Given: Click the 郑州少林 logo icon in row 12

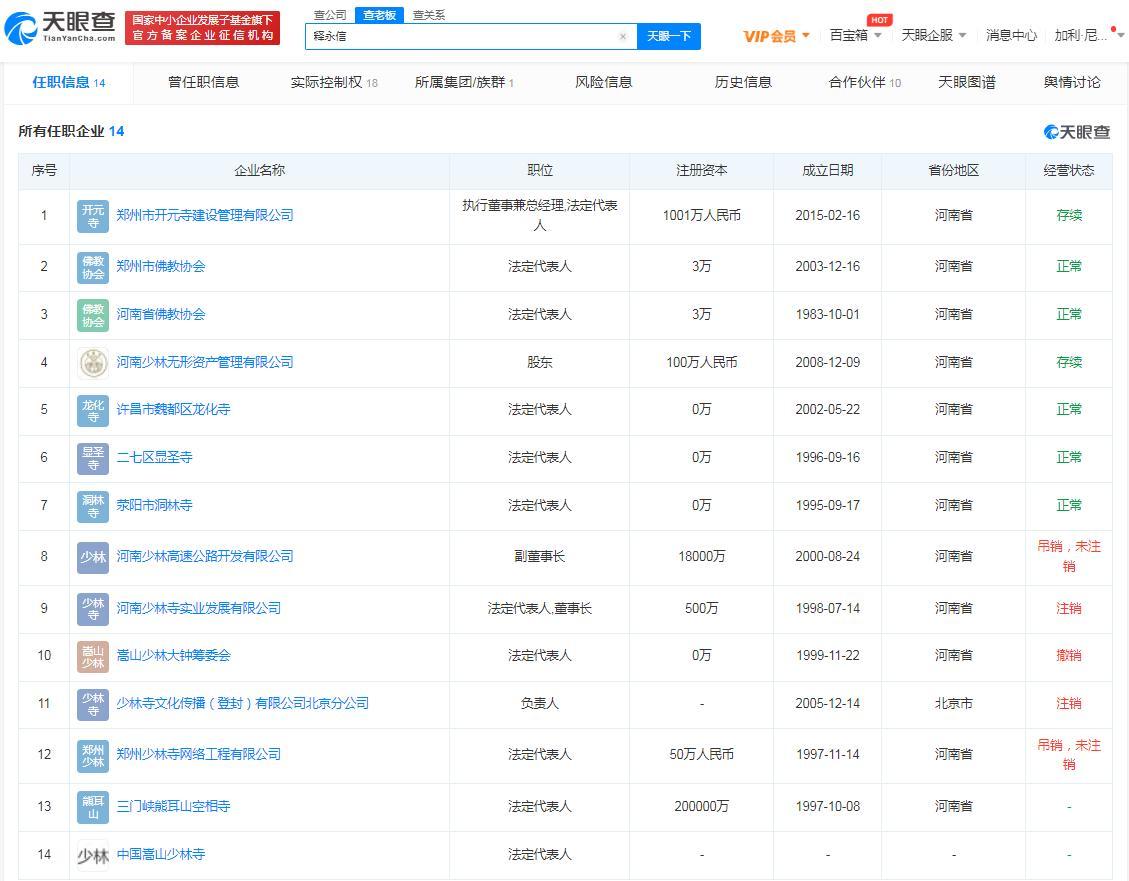Looking at the screenshot, I should 93,755.
